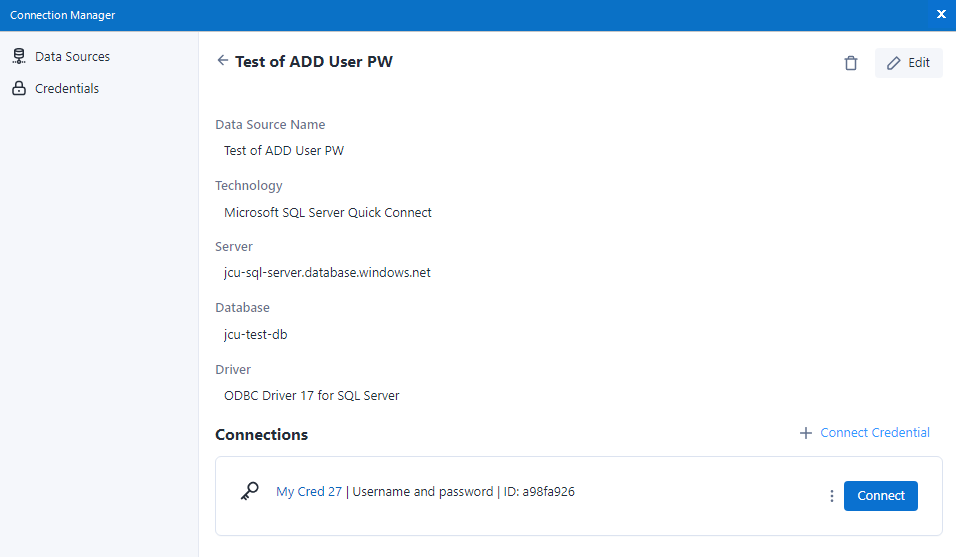The image size is (956, 557).
Task: Click the pencil icon in Edit
Action: click(x=894, y=63)
